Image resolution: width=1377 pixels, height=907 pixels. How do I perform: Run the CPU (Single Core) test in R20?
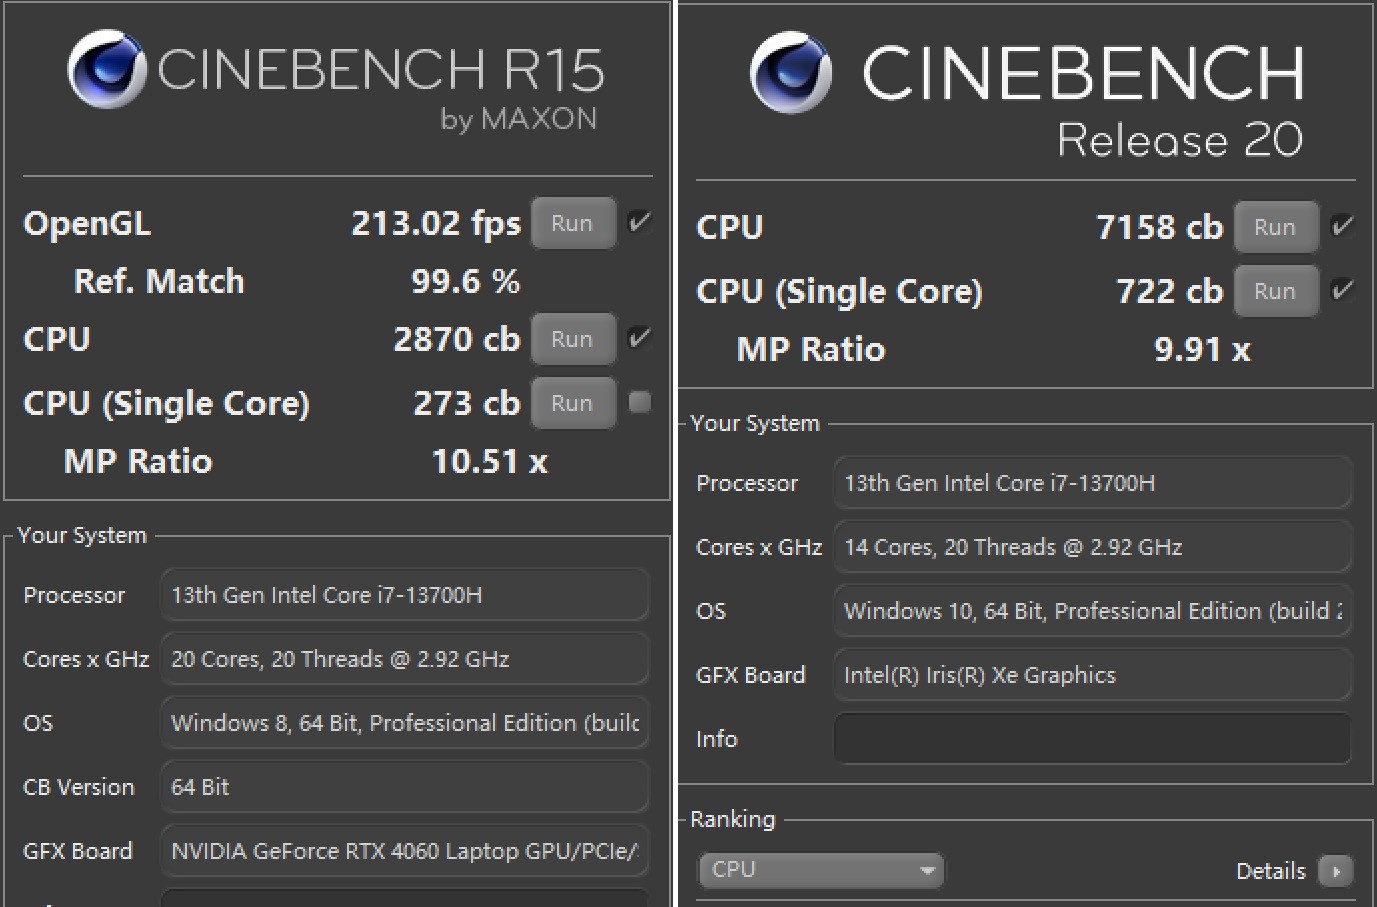[x=1276, y=291]
